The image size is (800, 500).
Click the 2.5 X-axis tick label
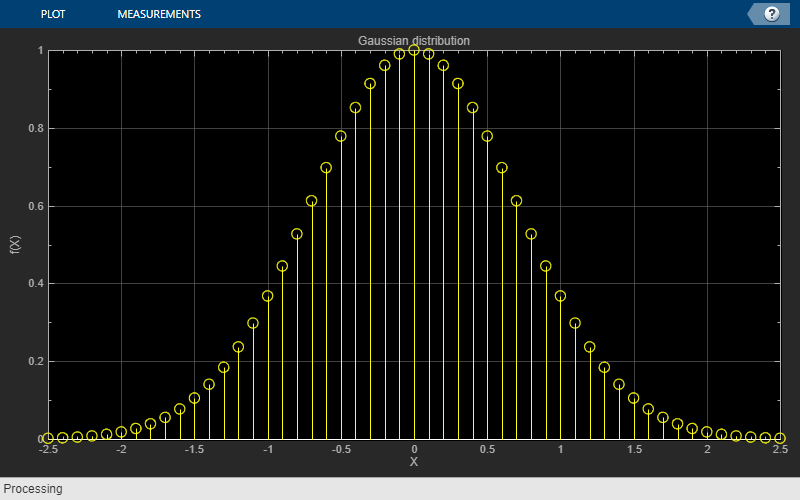(780, 449)
